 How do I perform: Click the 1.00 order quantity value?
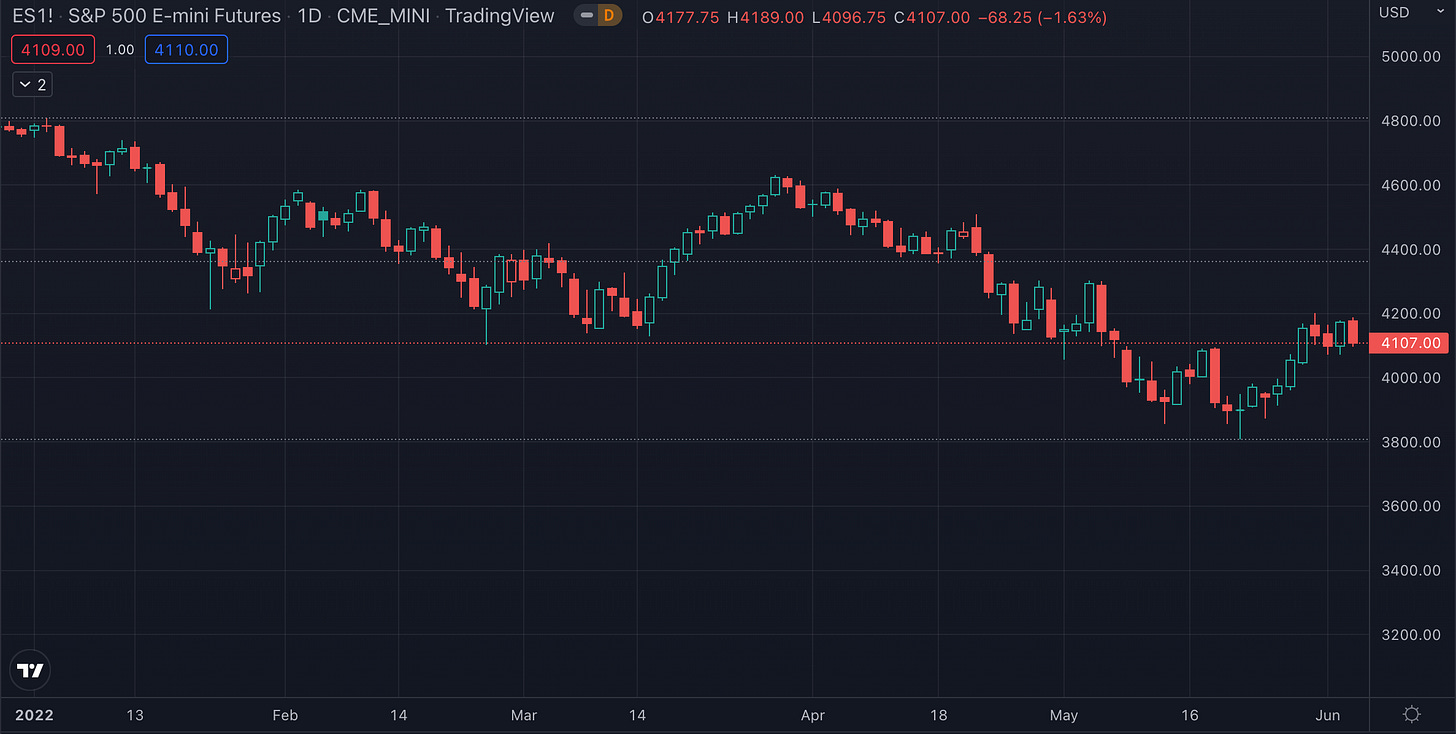click(120, 49)
